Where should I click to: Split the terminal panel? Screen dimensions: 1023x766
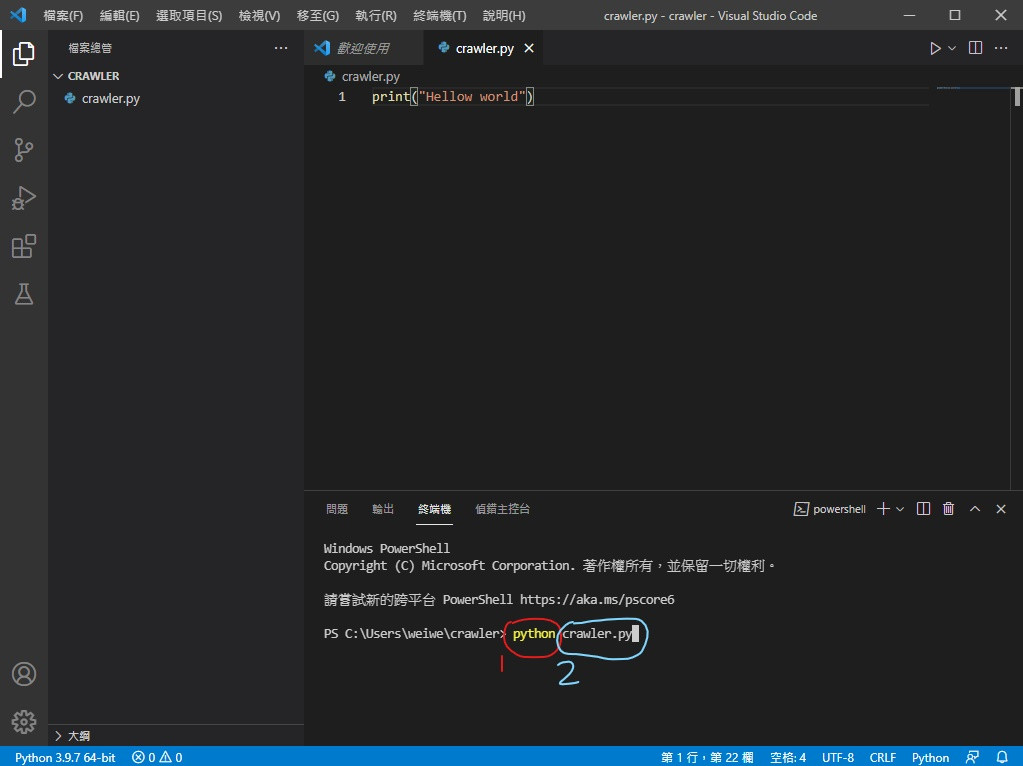pyautogui.click(x=923, y=509)
